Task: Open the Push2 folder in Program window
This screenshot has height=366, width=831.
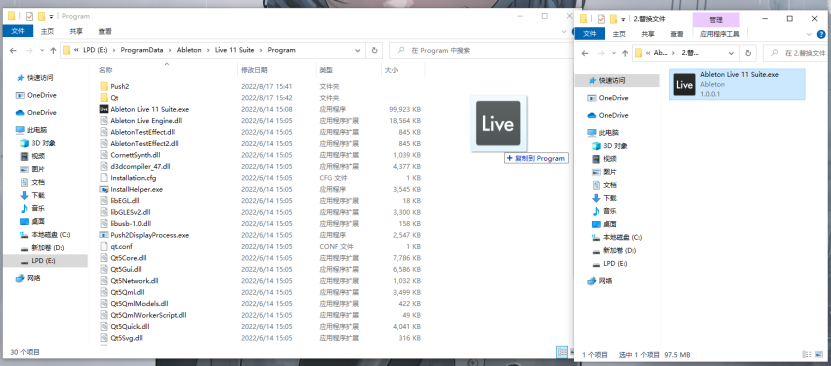Action: 120,86
